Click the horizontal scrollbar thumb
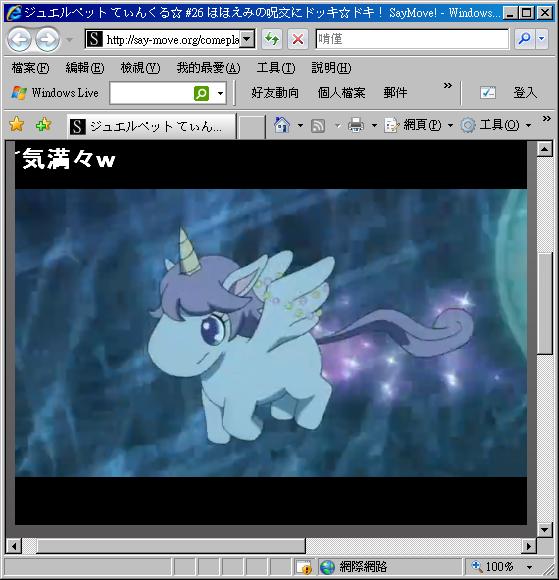The image size is (559, 580). coord(171,546)
